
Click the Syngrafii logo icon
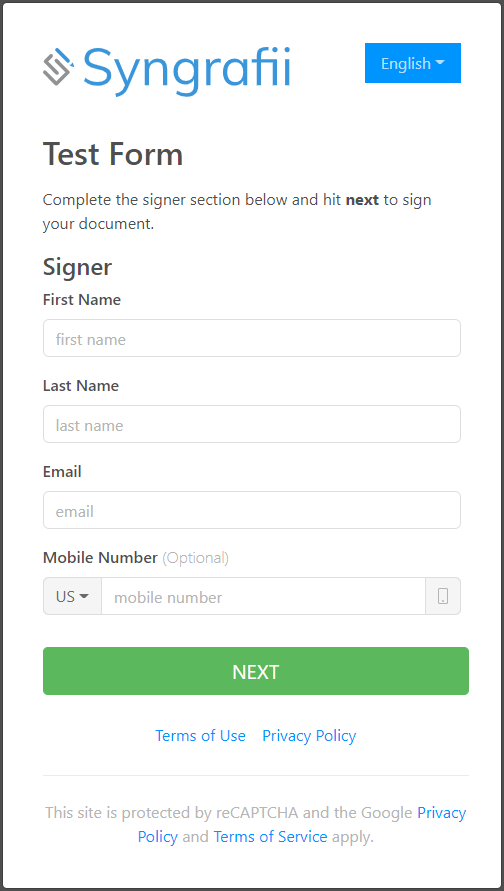pyautogui.click(x=58, y=67)
